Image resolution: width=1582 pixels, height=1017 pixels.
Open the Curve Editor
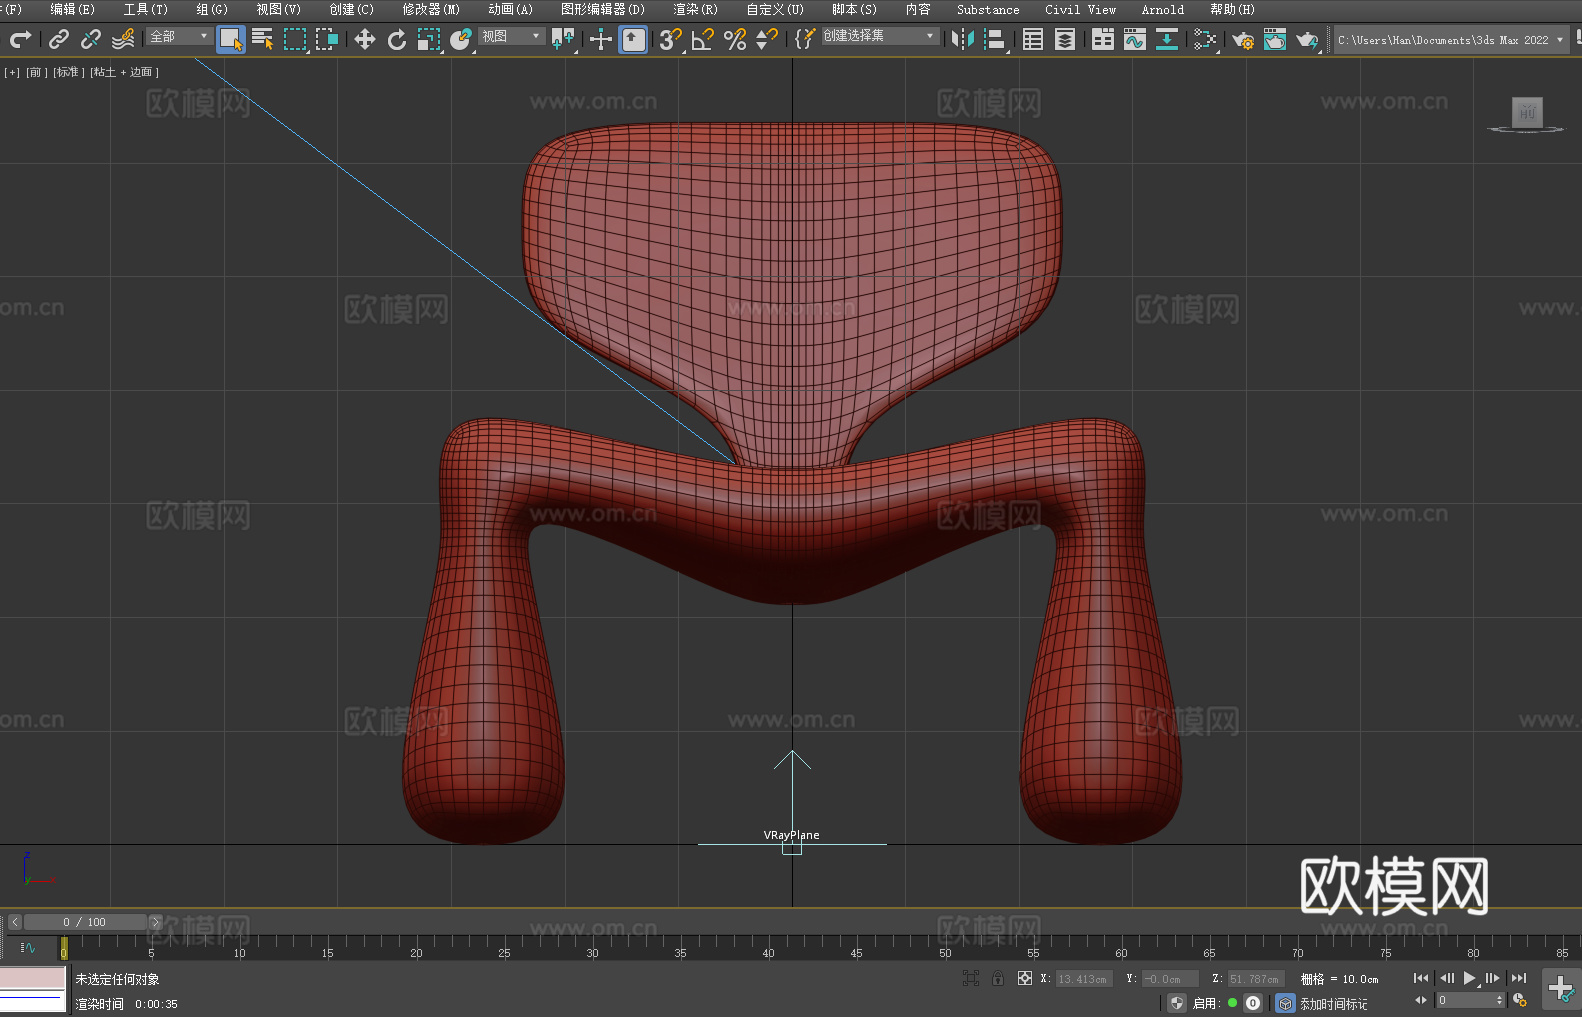coord(1135,39)
